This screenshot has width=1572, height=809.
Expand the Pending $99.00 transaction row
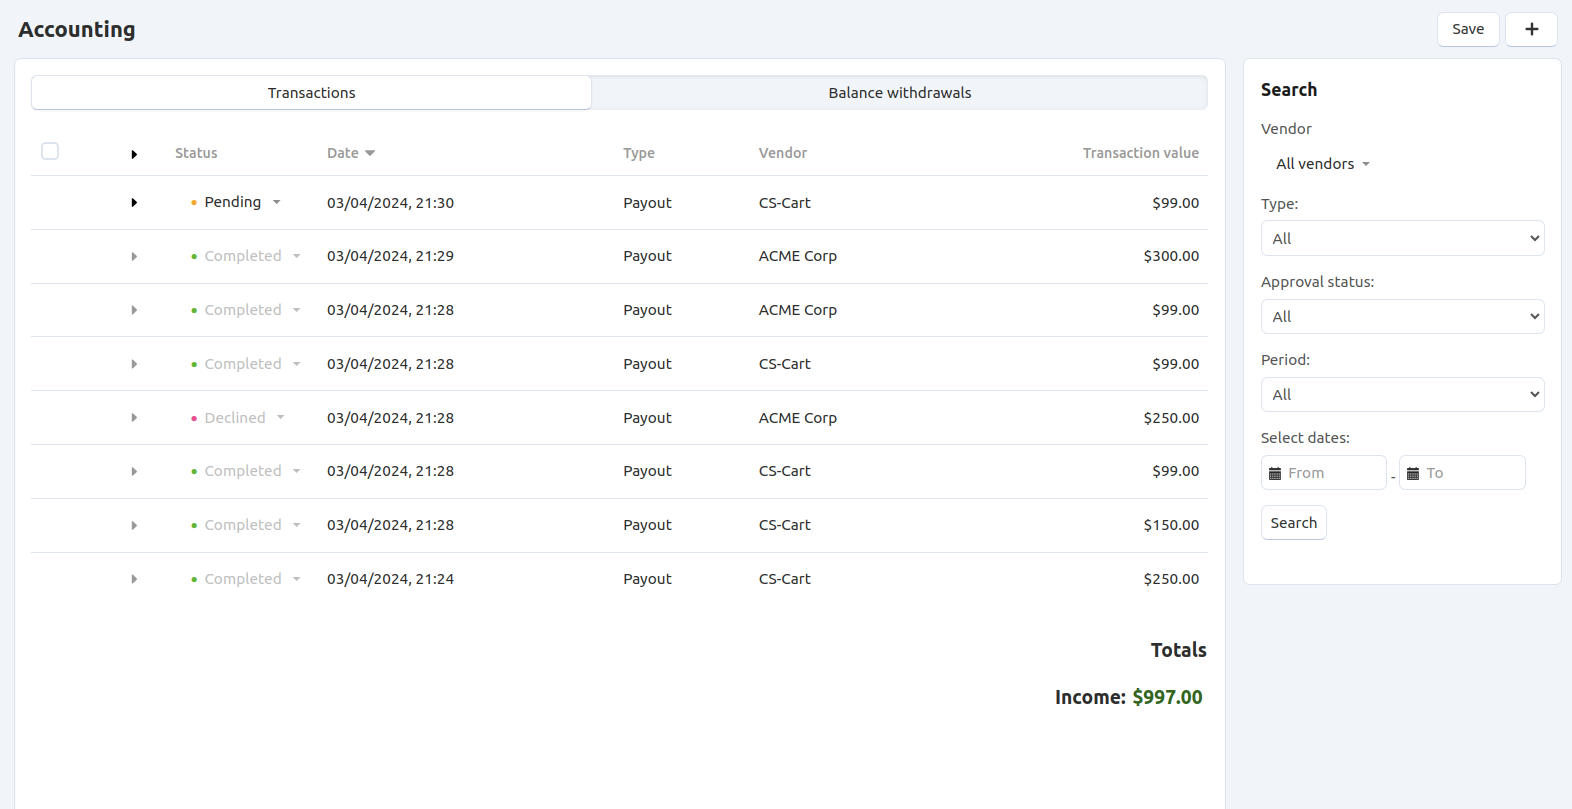(x=134, y=203)
